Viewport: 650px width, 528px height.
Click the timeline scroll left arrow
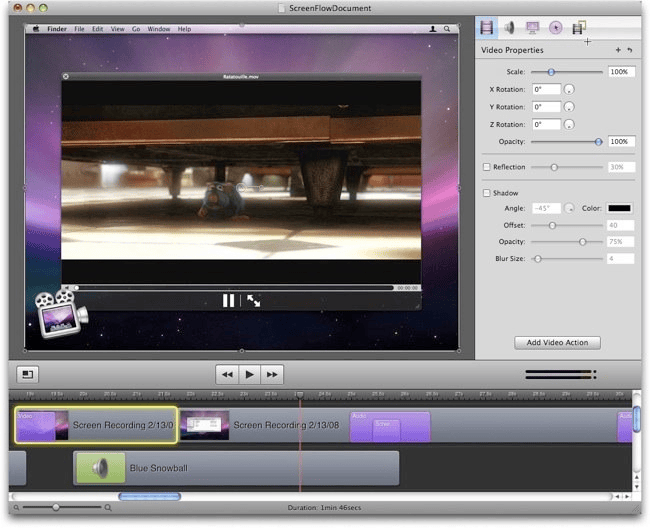pyautogui.click(x=618, y=497)
